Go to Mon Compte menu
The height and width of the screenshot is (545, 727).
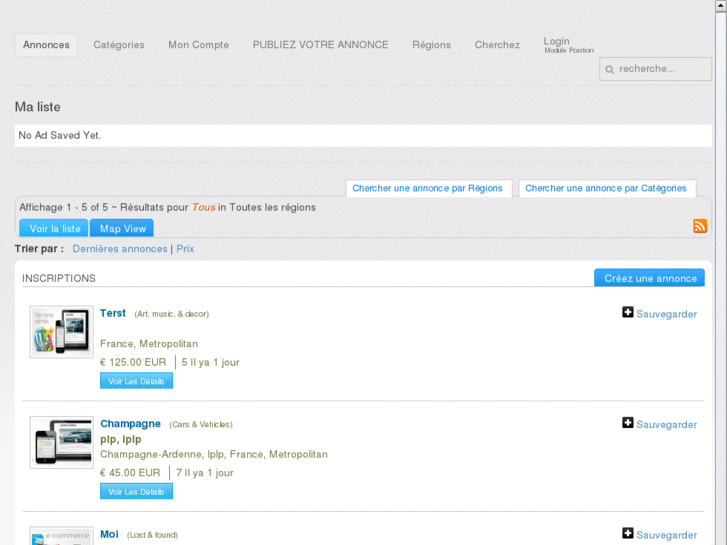(x=198, y=45)
